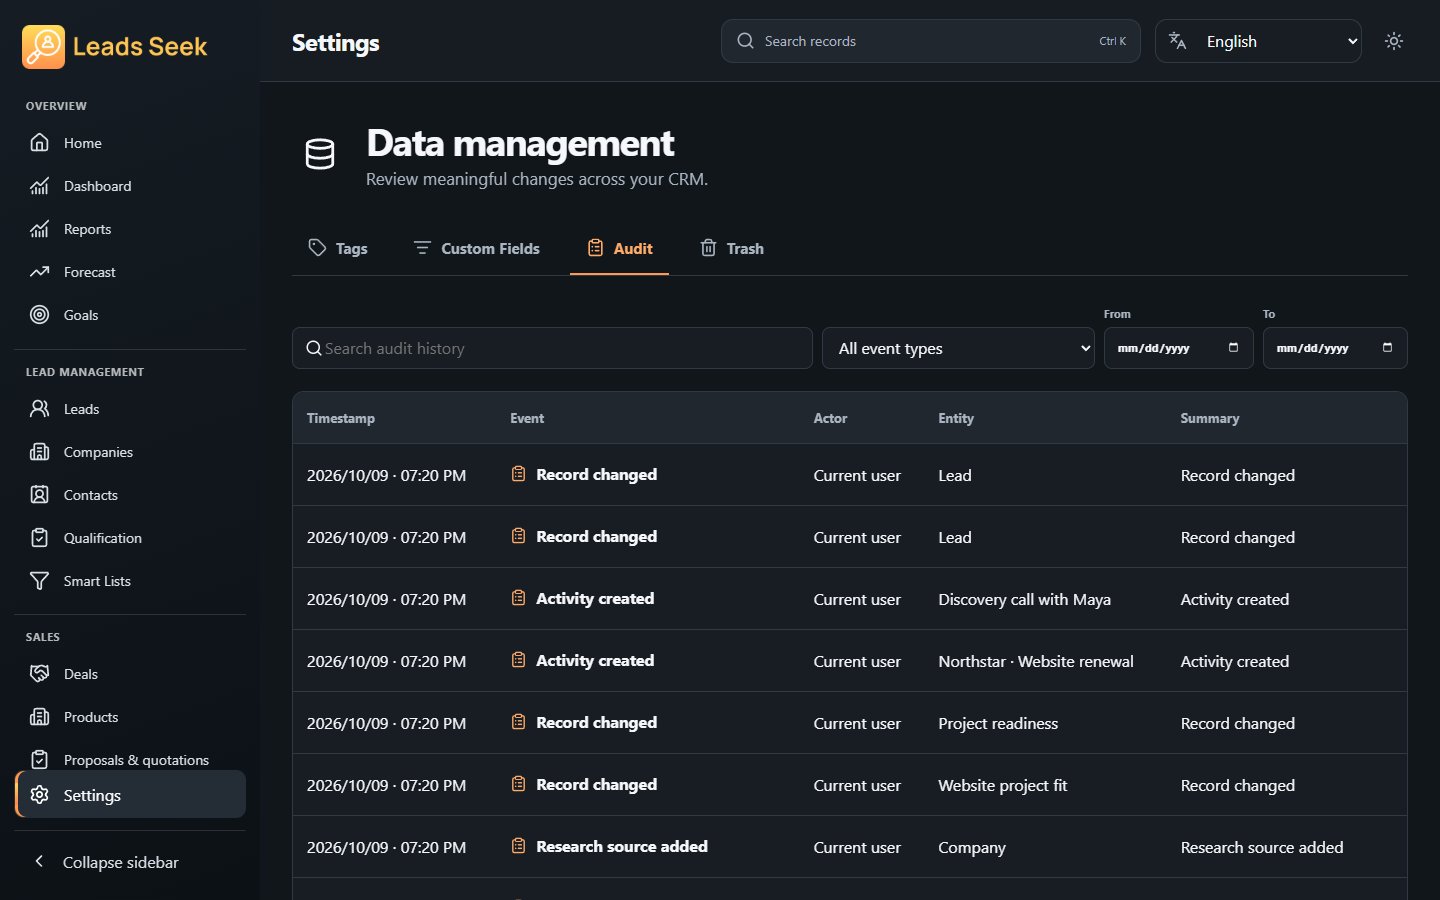Open Home from the sidebar

tap(130, 143)
